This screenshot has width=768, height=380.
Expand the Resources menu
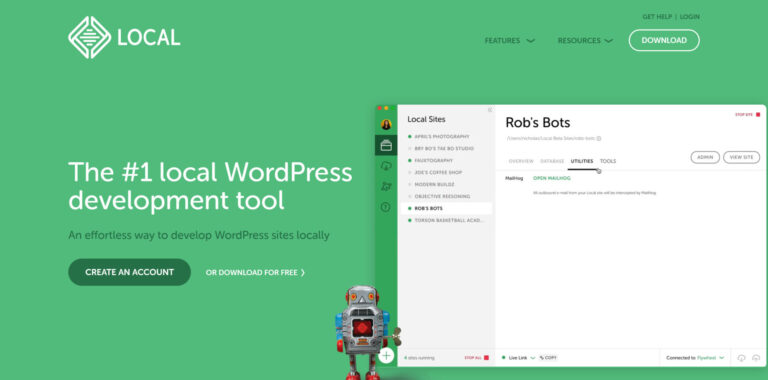point(585,41)
